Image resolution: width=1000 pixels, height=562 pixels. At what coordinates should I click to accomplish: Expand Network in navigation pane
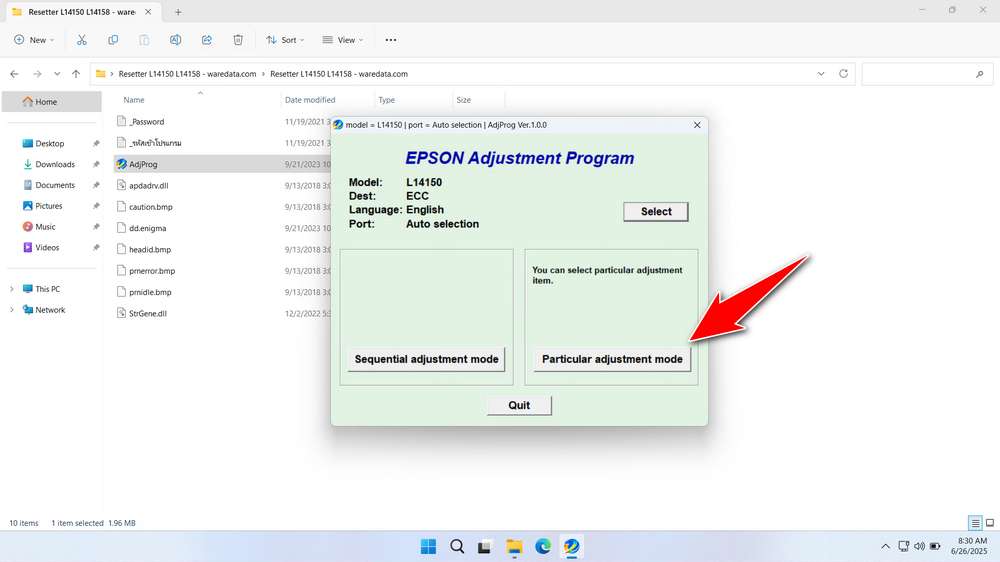click(x=11, y=310)
